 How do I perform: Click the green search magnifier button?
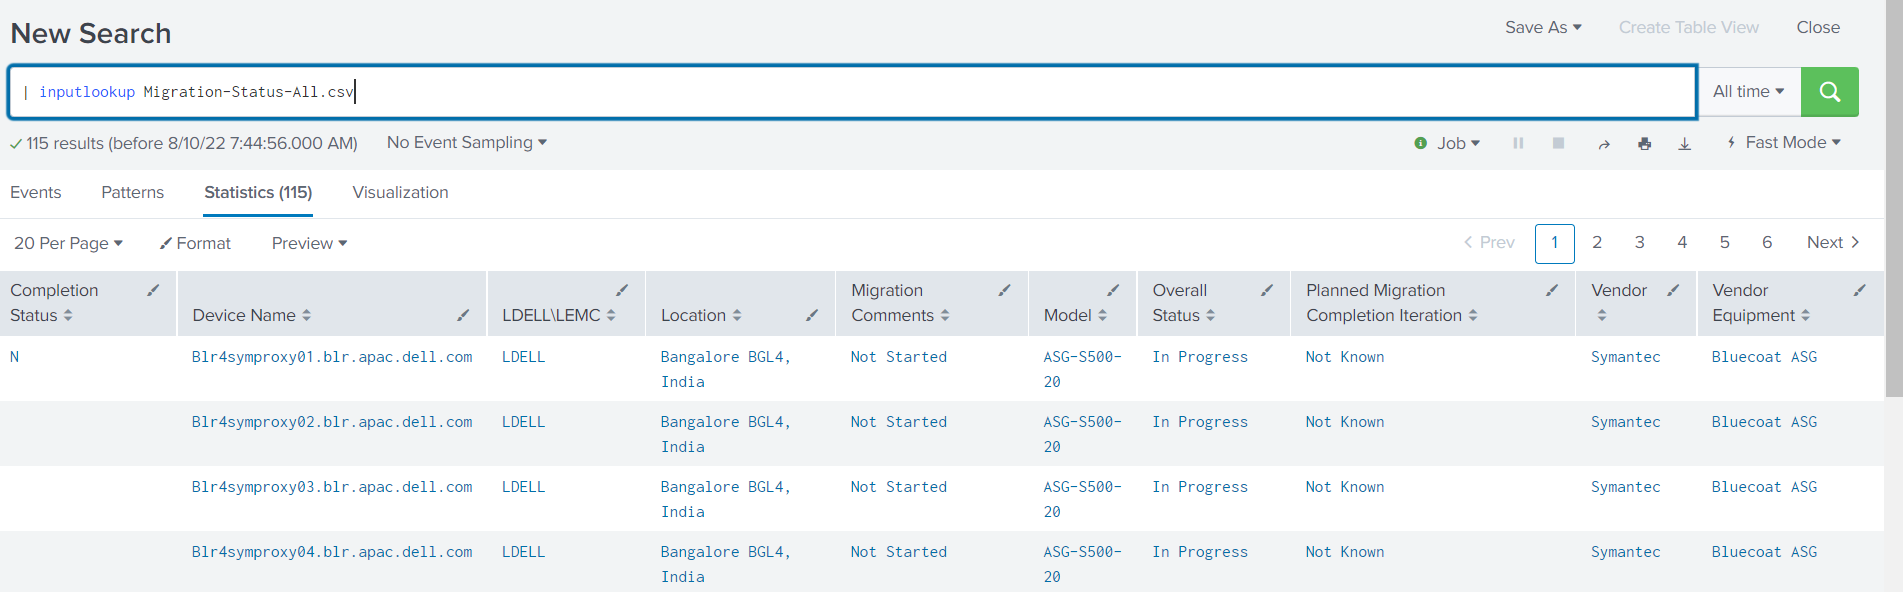click(x=1829, y=92)
